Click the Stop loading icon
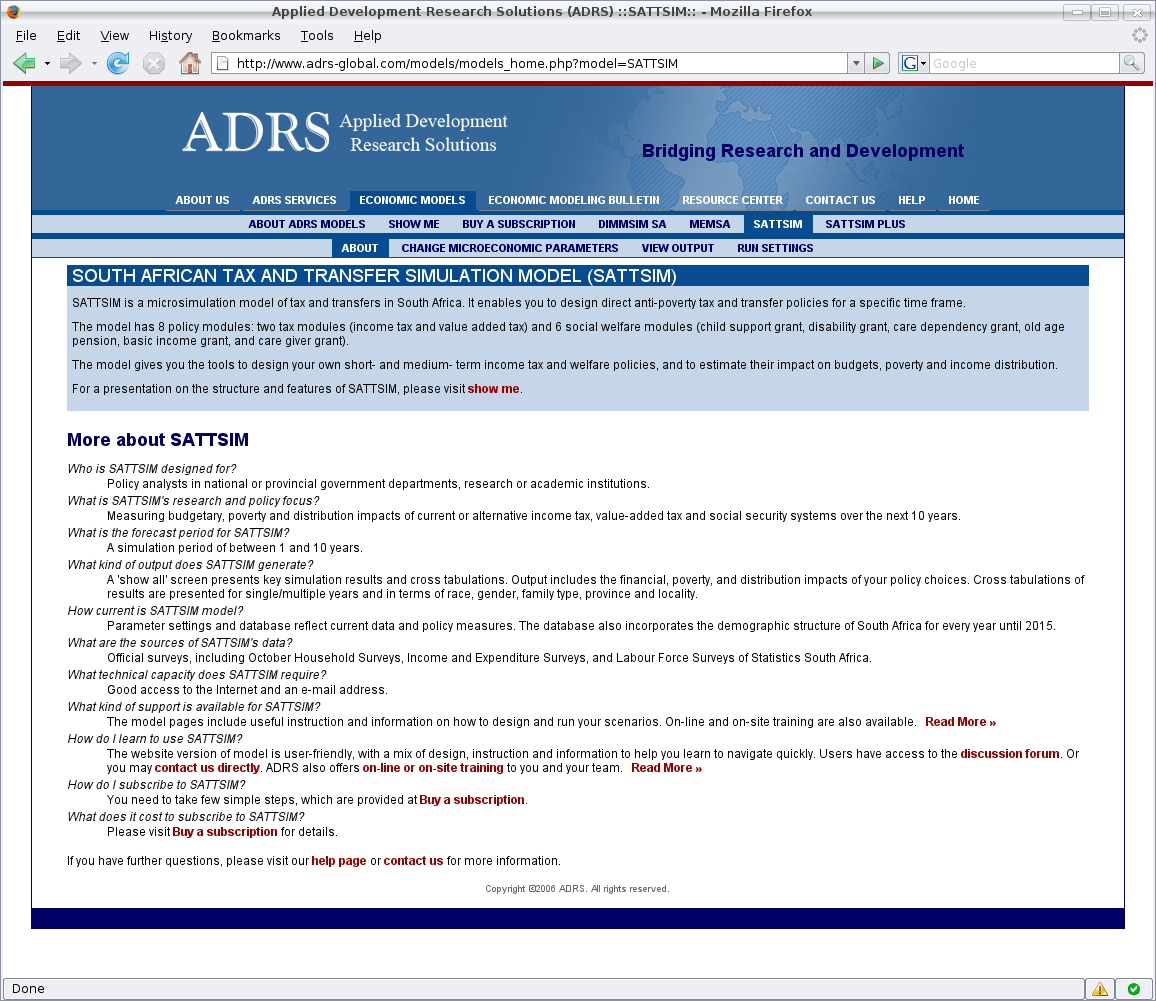Image resolution: width=1156 pixels, height=1001 pixels. pyautogui.click(x=153, y=64)
